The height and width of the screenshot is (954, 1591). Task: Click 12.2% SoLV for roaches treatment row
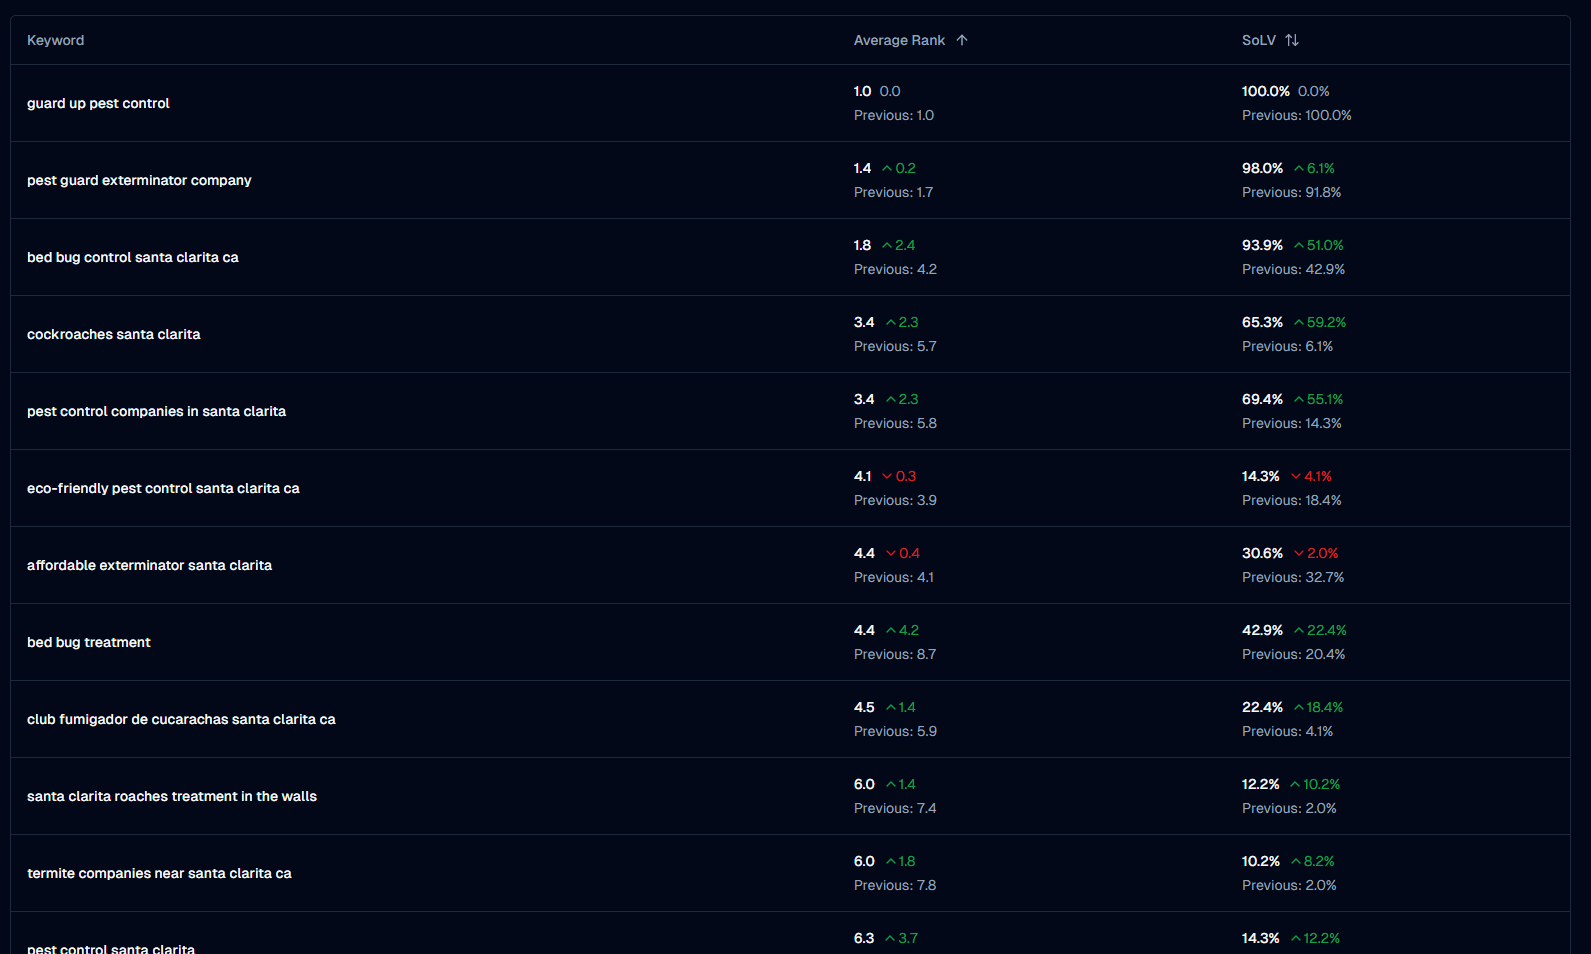[x=1260, y=784]
